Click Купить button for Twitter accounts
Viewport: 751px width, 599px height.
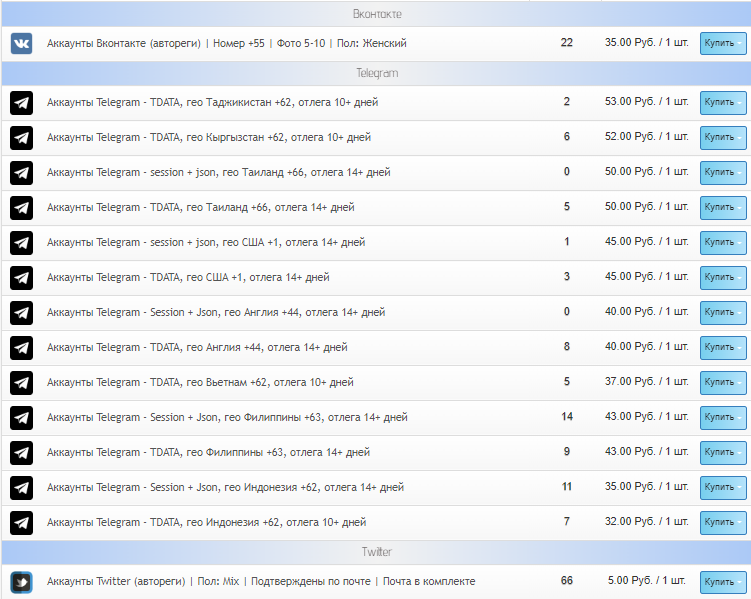pyautogui.click(x=723, y=582)
